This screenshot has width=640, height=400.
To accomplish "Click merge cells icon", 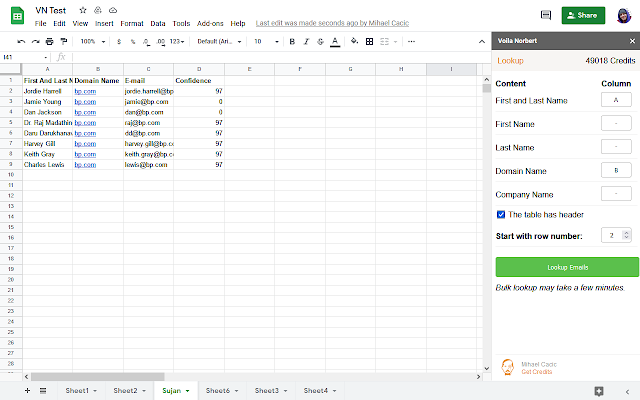I will (x=384, y=42).
